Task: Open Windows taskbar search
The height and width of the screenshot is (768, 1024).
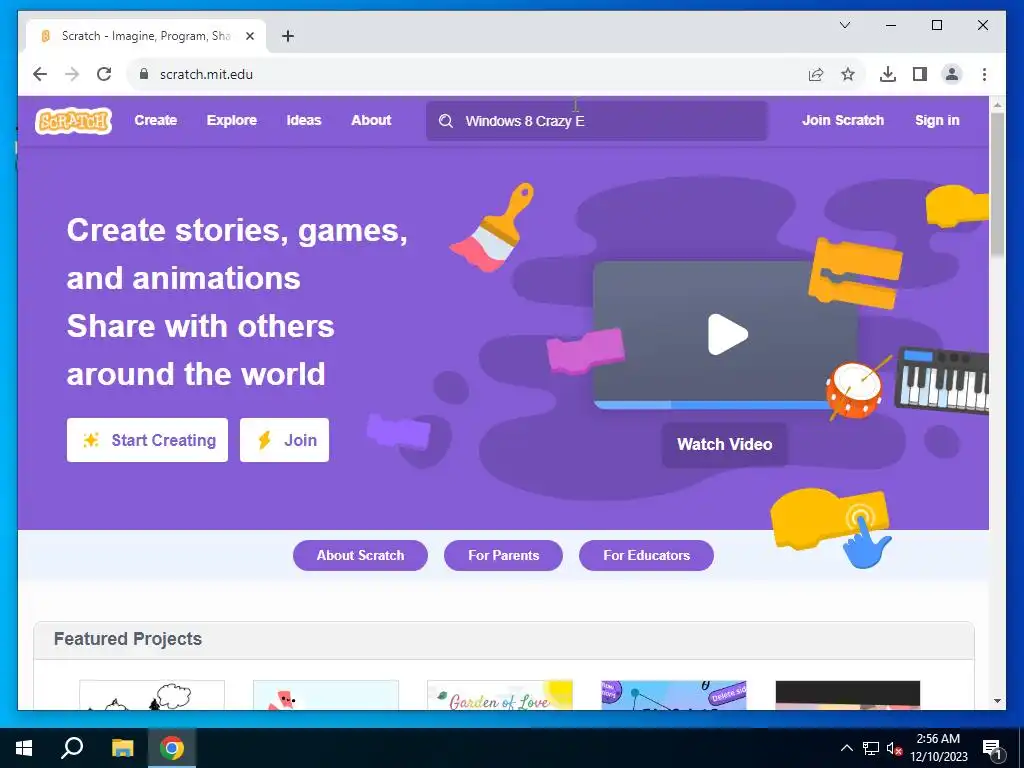Action: (x=72, y=748)
